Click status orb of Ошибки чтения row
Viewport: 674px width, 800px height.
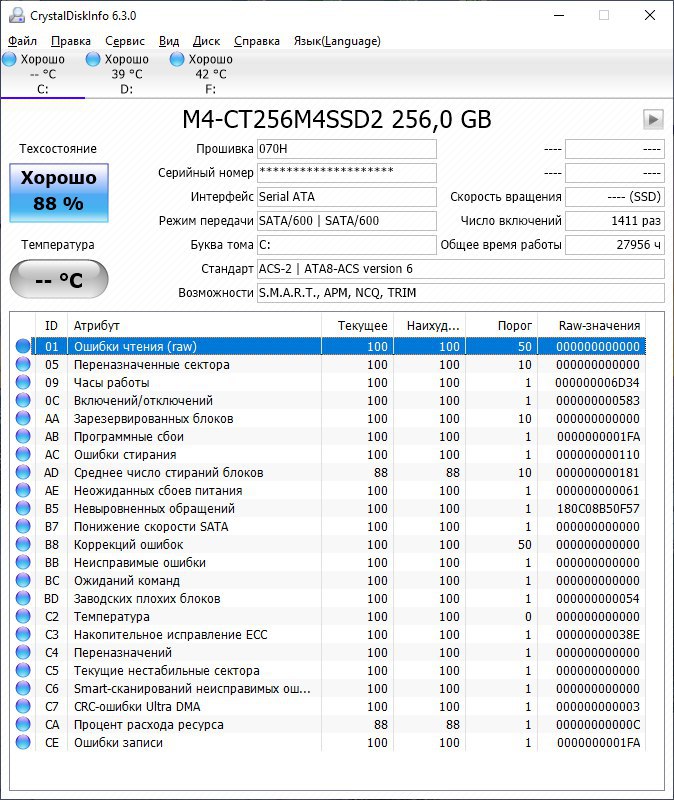point(23,346)
